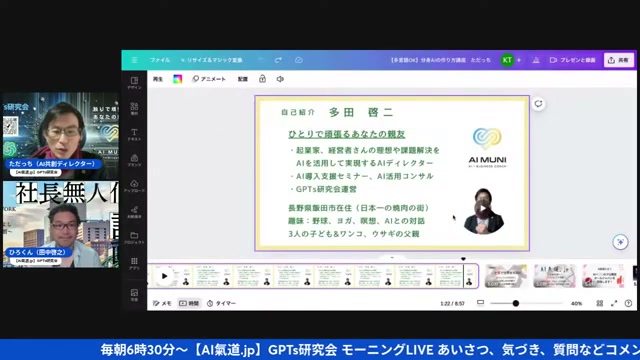
Task: Toggle the 時間 duration view button
Action: coord(189,303)
